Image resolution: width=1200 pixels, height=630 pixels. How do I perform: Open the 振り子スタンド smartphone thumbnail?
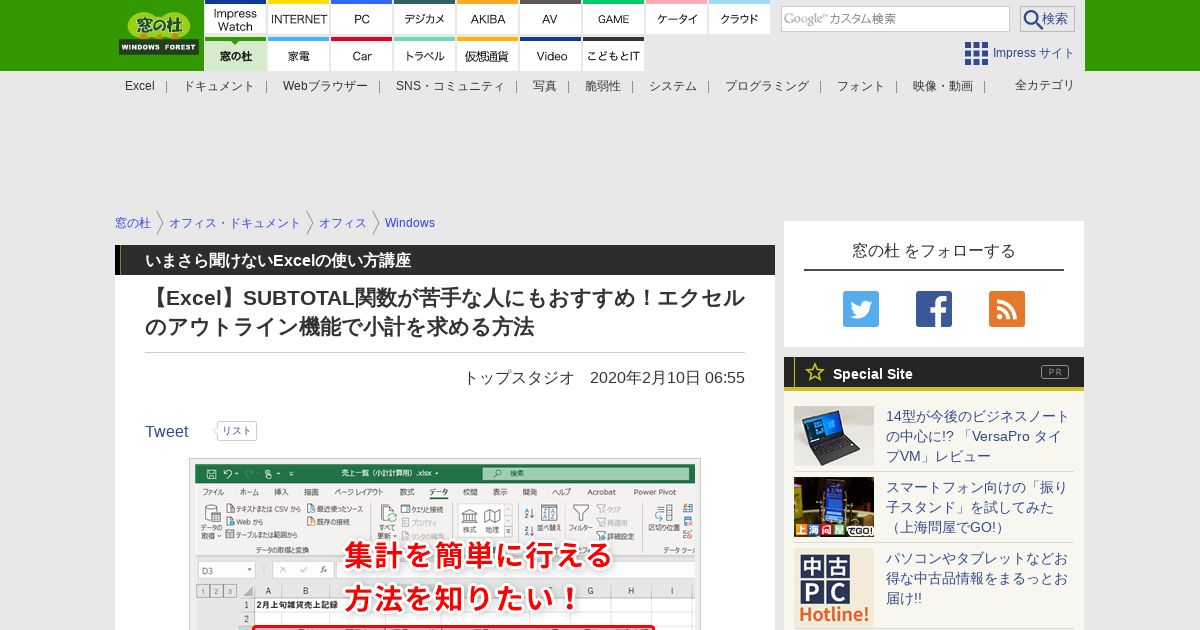pos(834,507)
